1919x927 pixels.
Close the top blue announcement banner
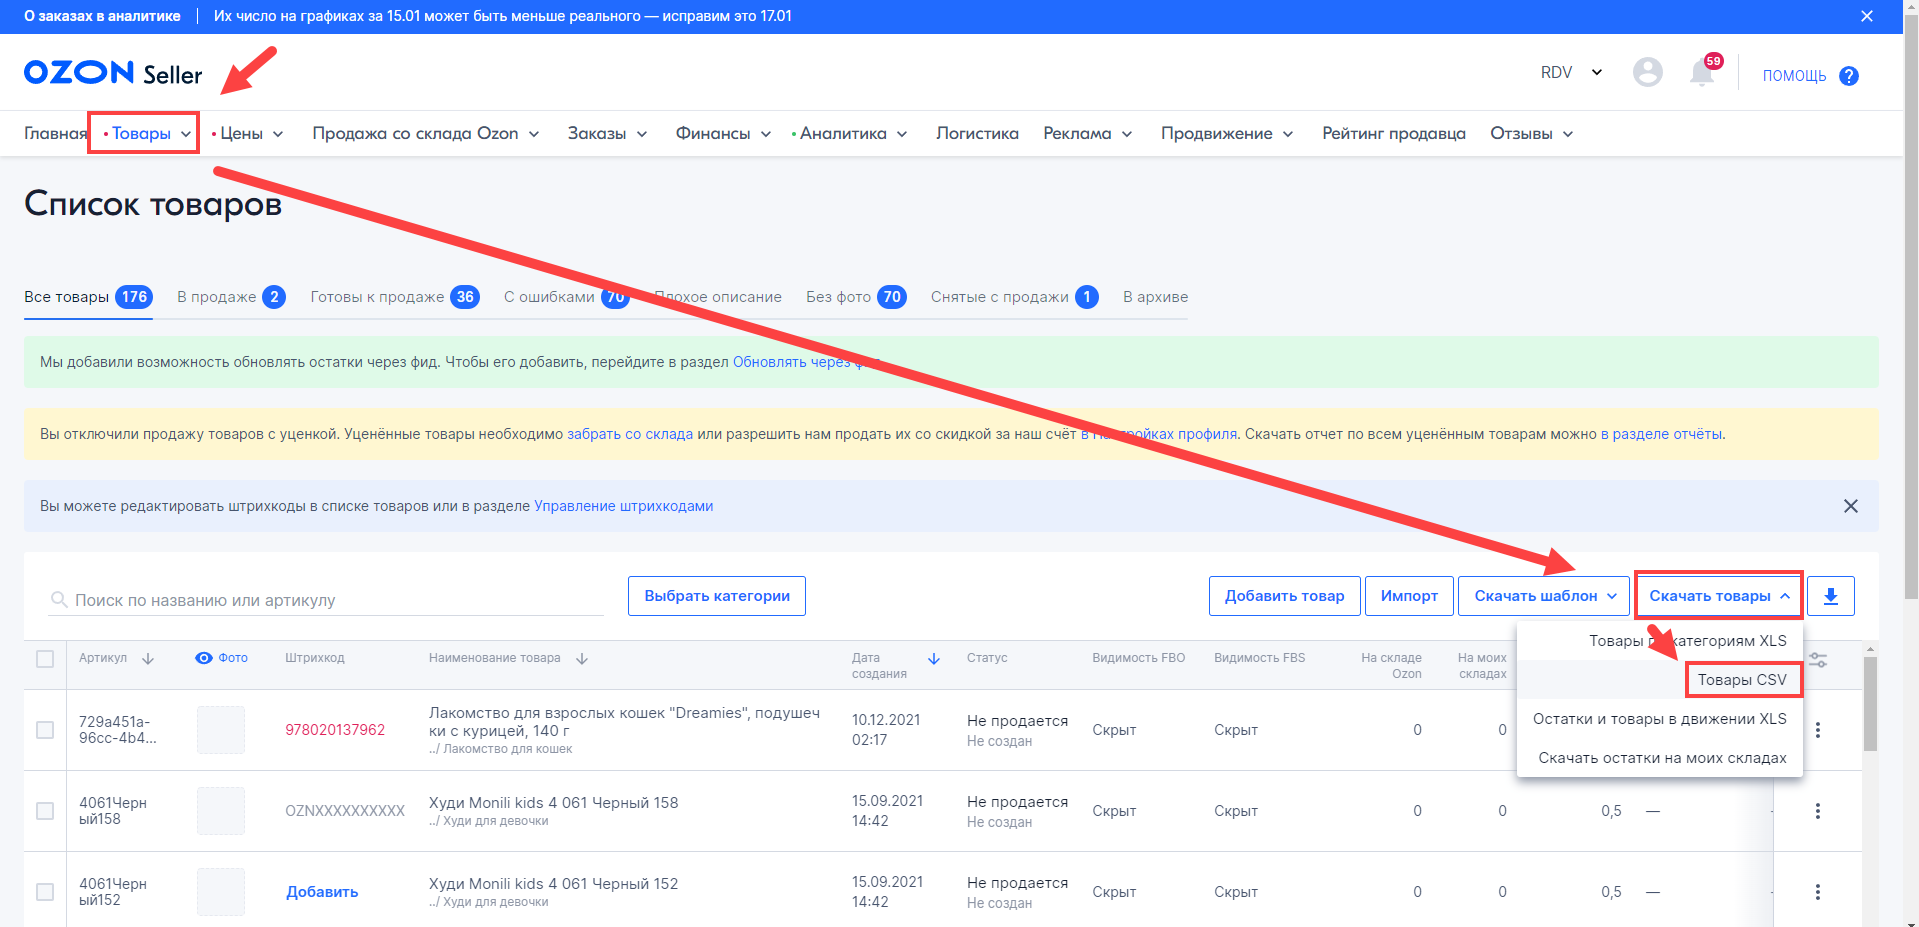(x=1866, y=16)
